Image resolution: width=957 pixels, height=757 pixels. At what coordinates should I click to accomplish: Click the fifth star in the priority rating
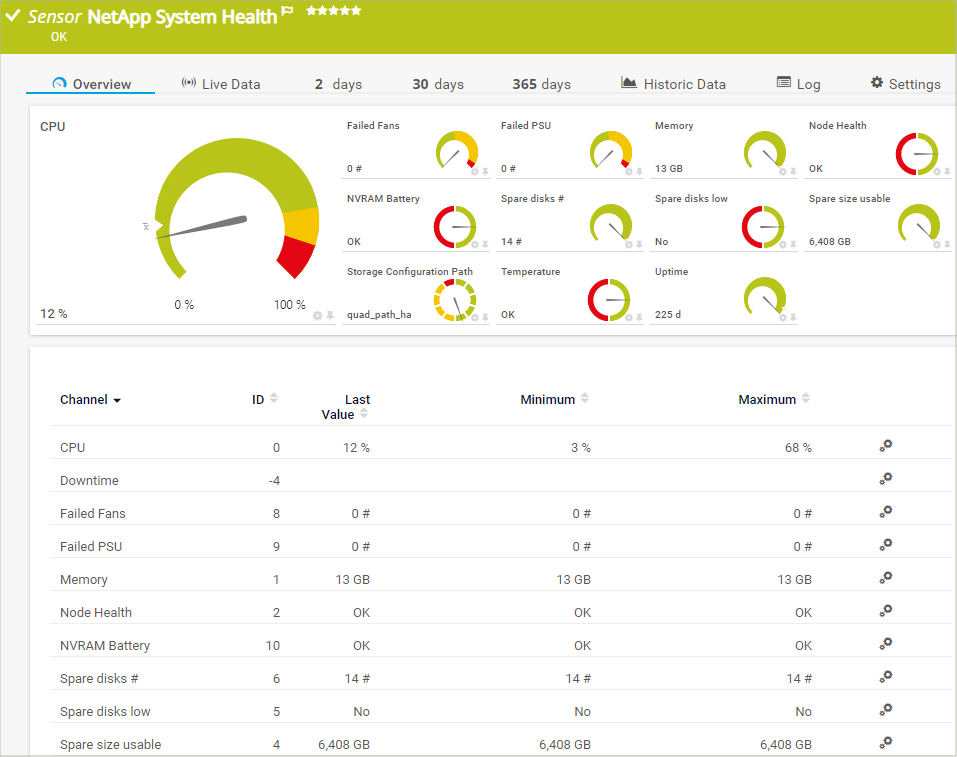[356, 11]
